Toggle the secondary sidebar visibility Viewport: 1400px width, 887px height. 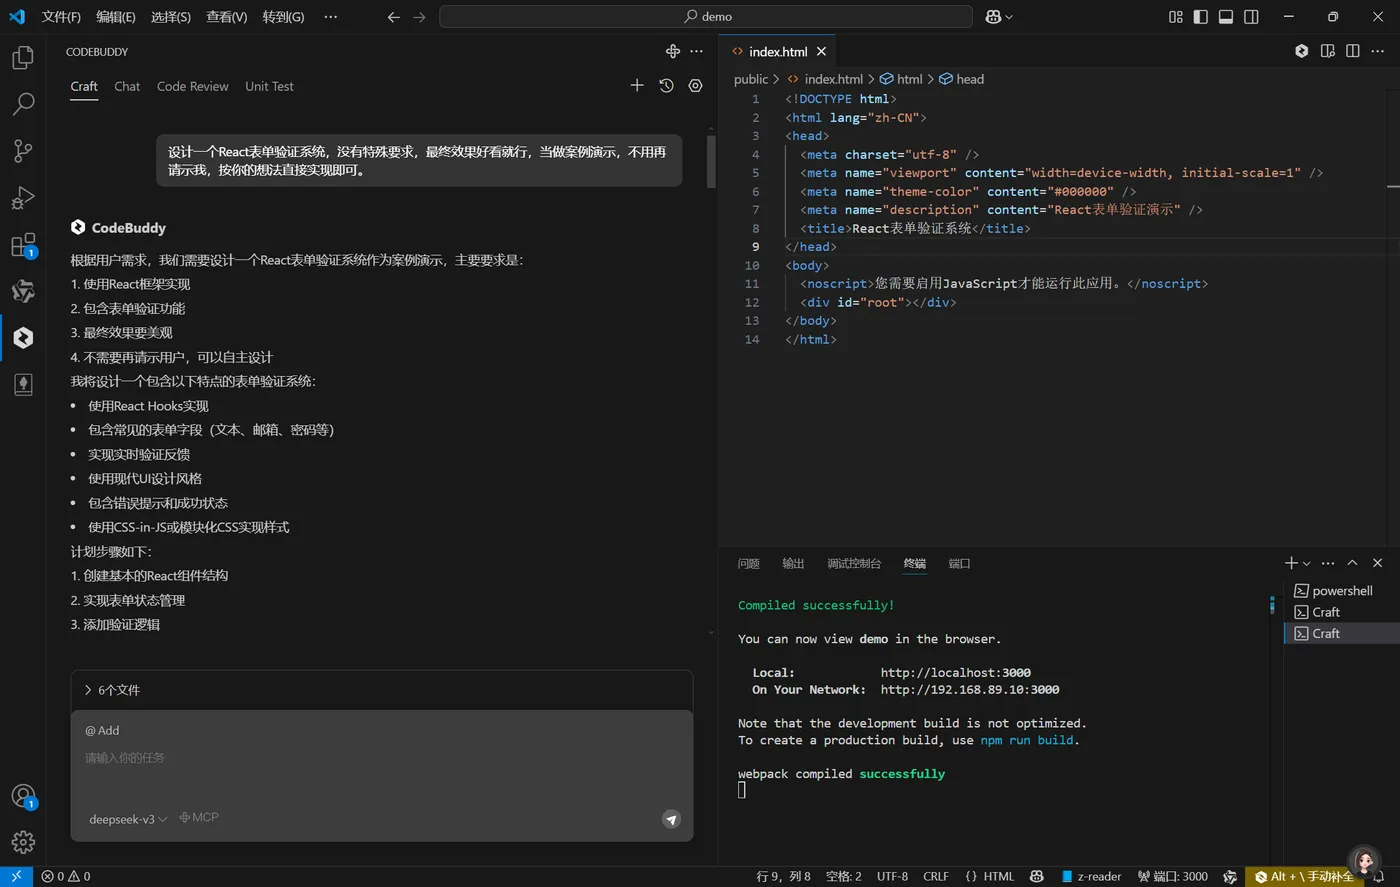coord(1251,17)
